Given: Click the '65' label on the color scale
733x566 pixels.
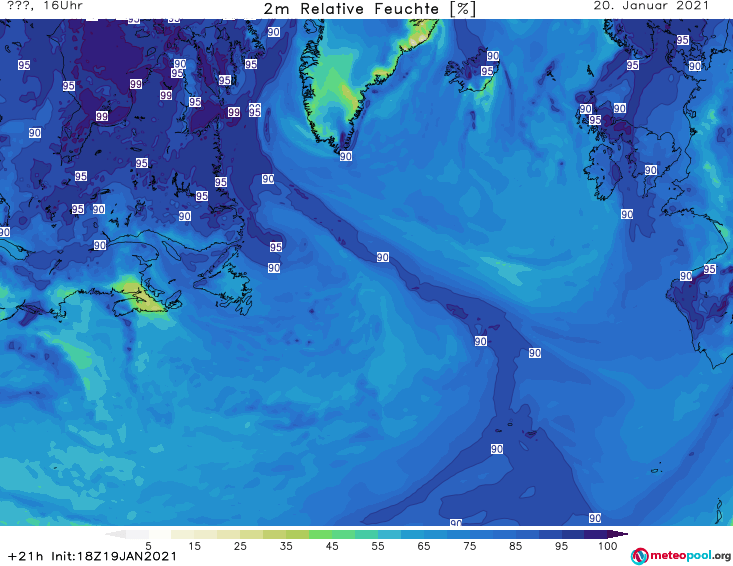Looking at the screenshot, I should (x=424, y=546).
